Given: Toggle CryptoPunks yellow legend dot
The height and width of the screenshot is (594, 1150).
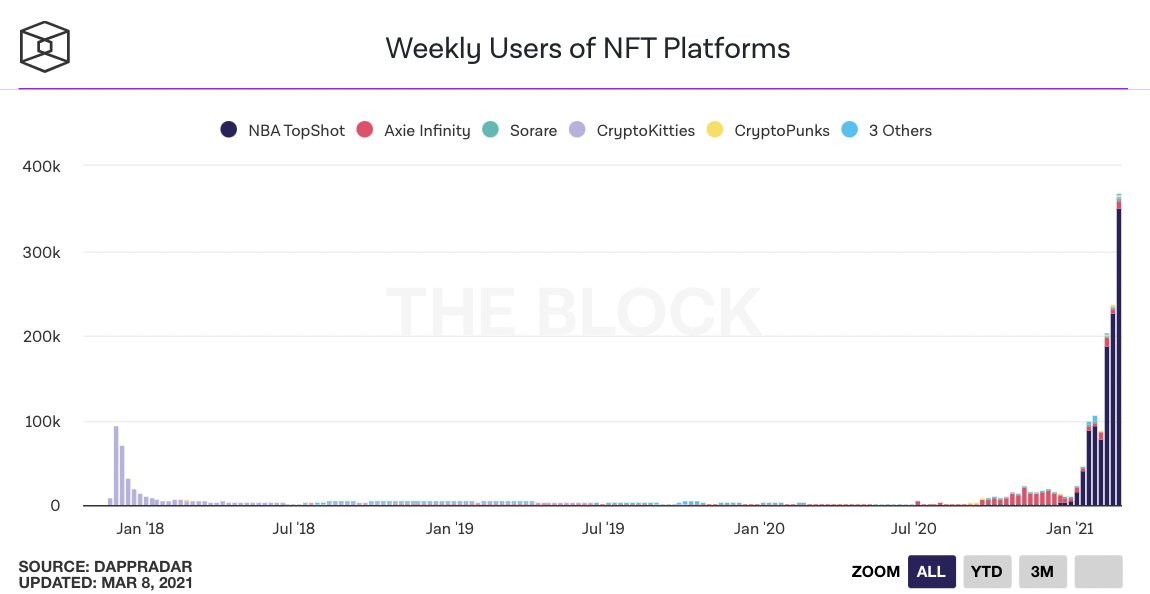Looking at the screenshot, I should (x=715, y=130).
